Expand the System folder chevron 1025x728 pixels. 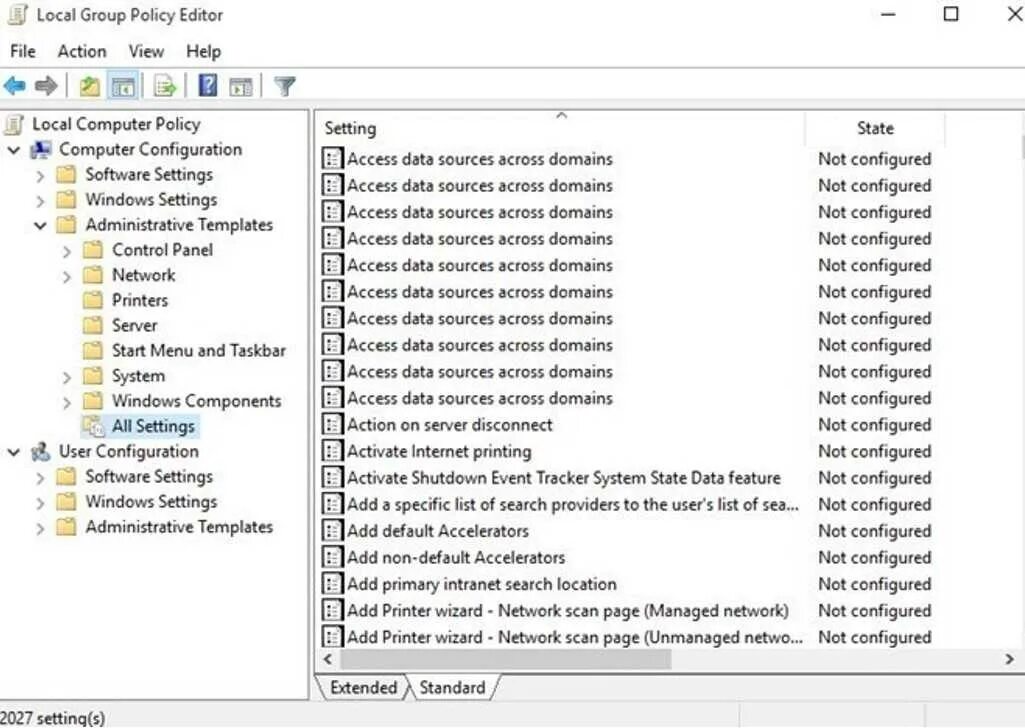pos(66,377)
